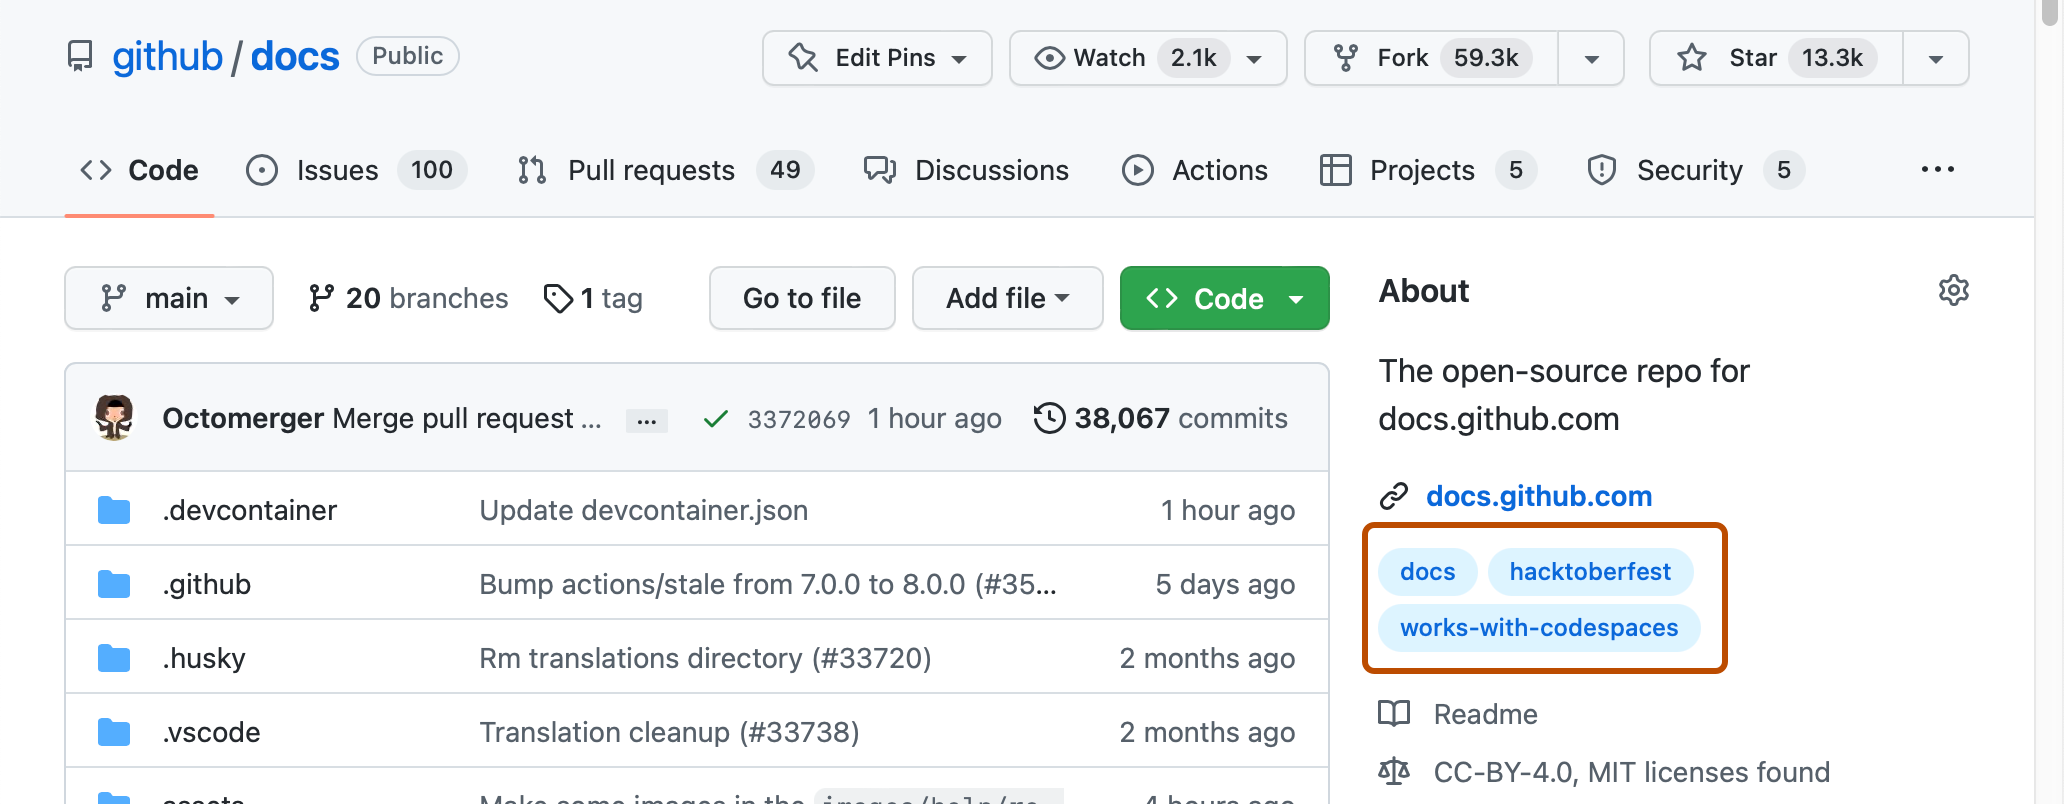The image size is (2064, 804).
Task: Star the github/docs repository
Action: click(1775, 58)
